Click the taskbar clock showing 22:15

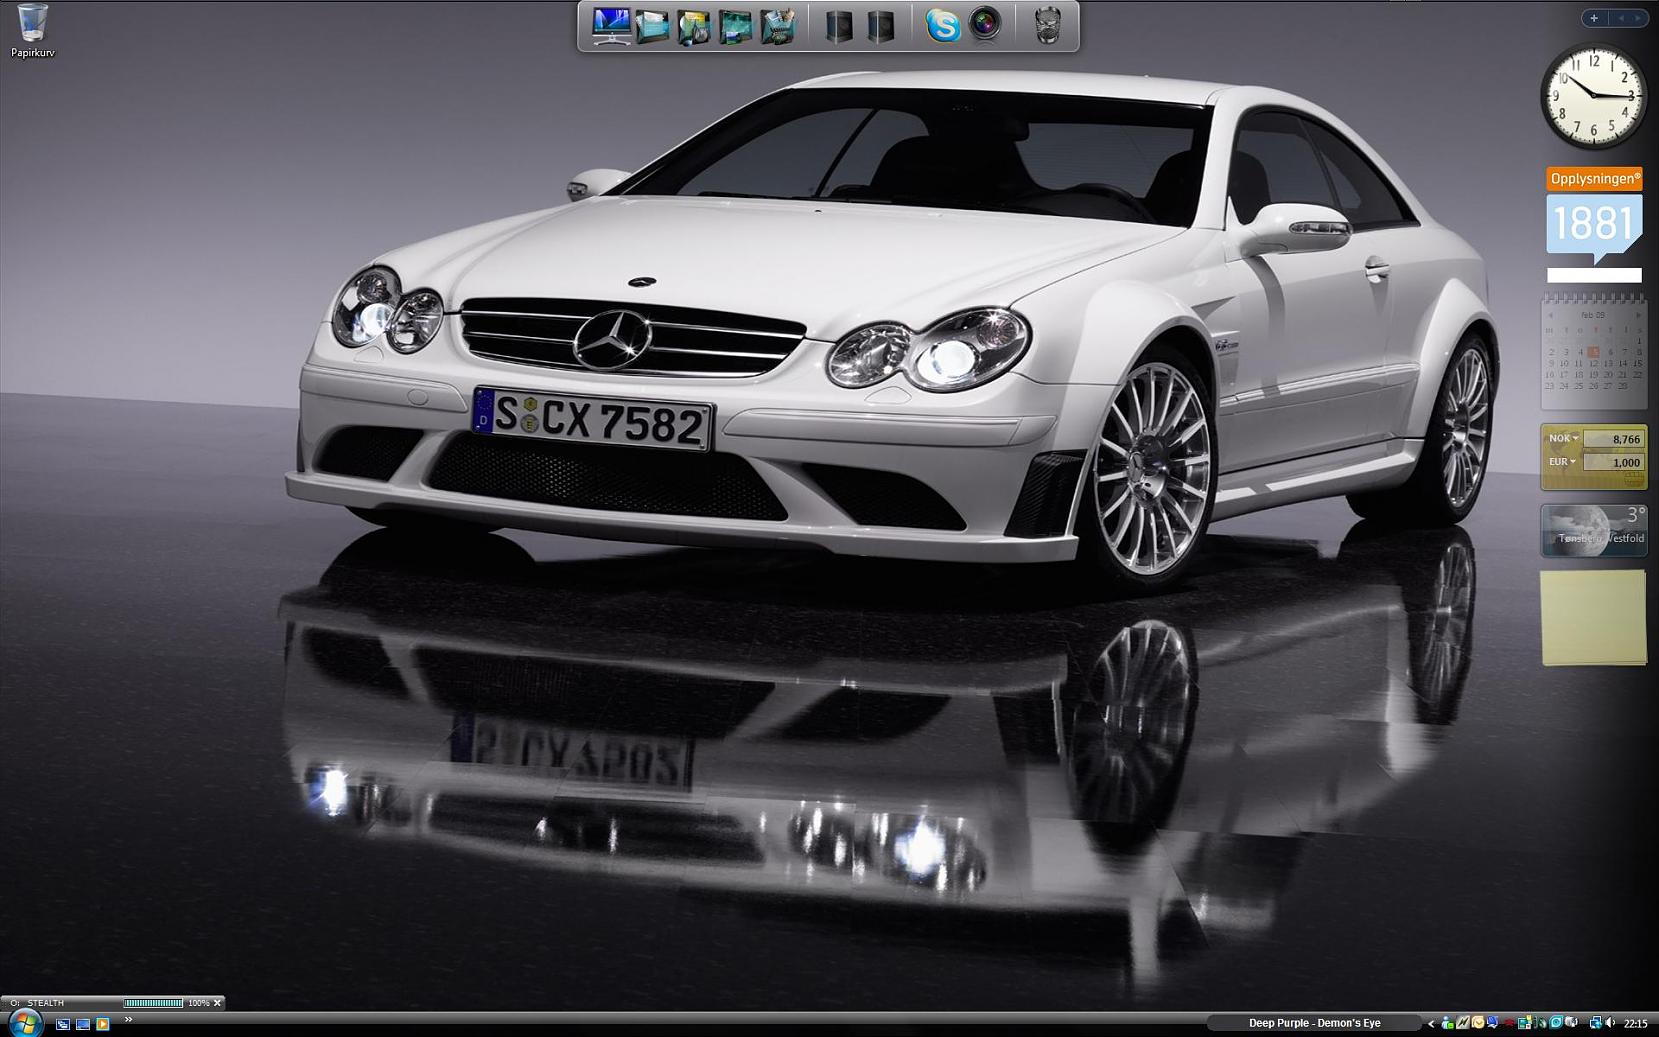coord(1635,1024)
